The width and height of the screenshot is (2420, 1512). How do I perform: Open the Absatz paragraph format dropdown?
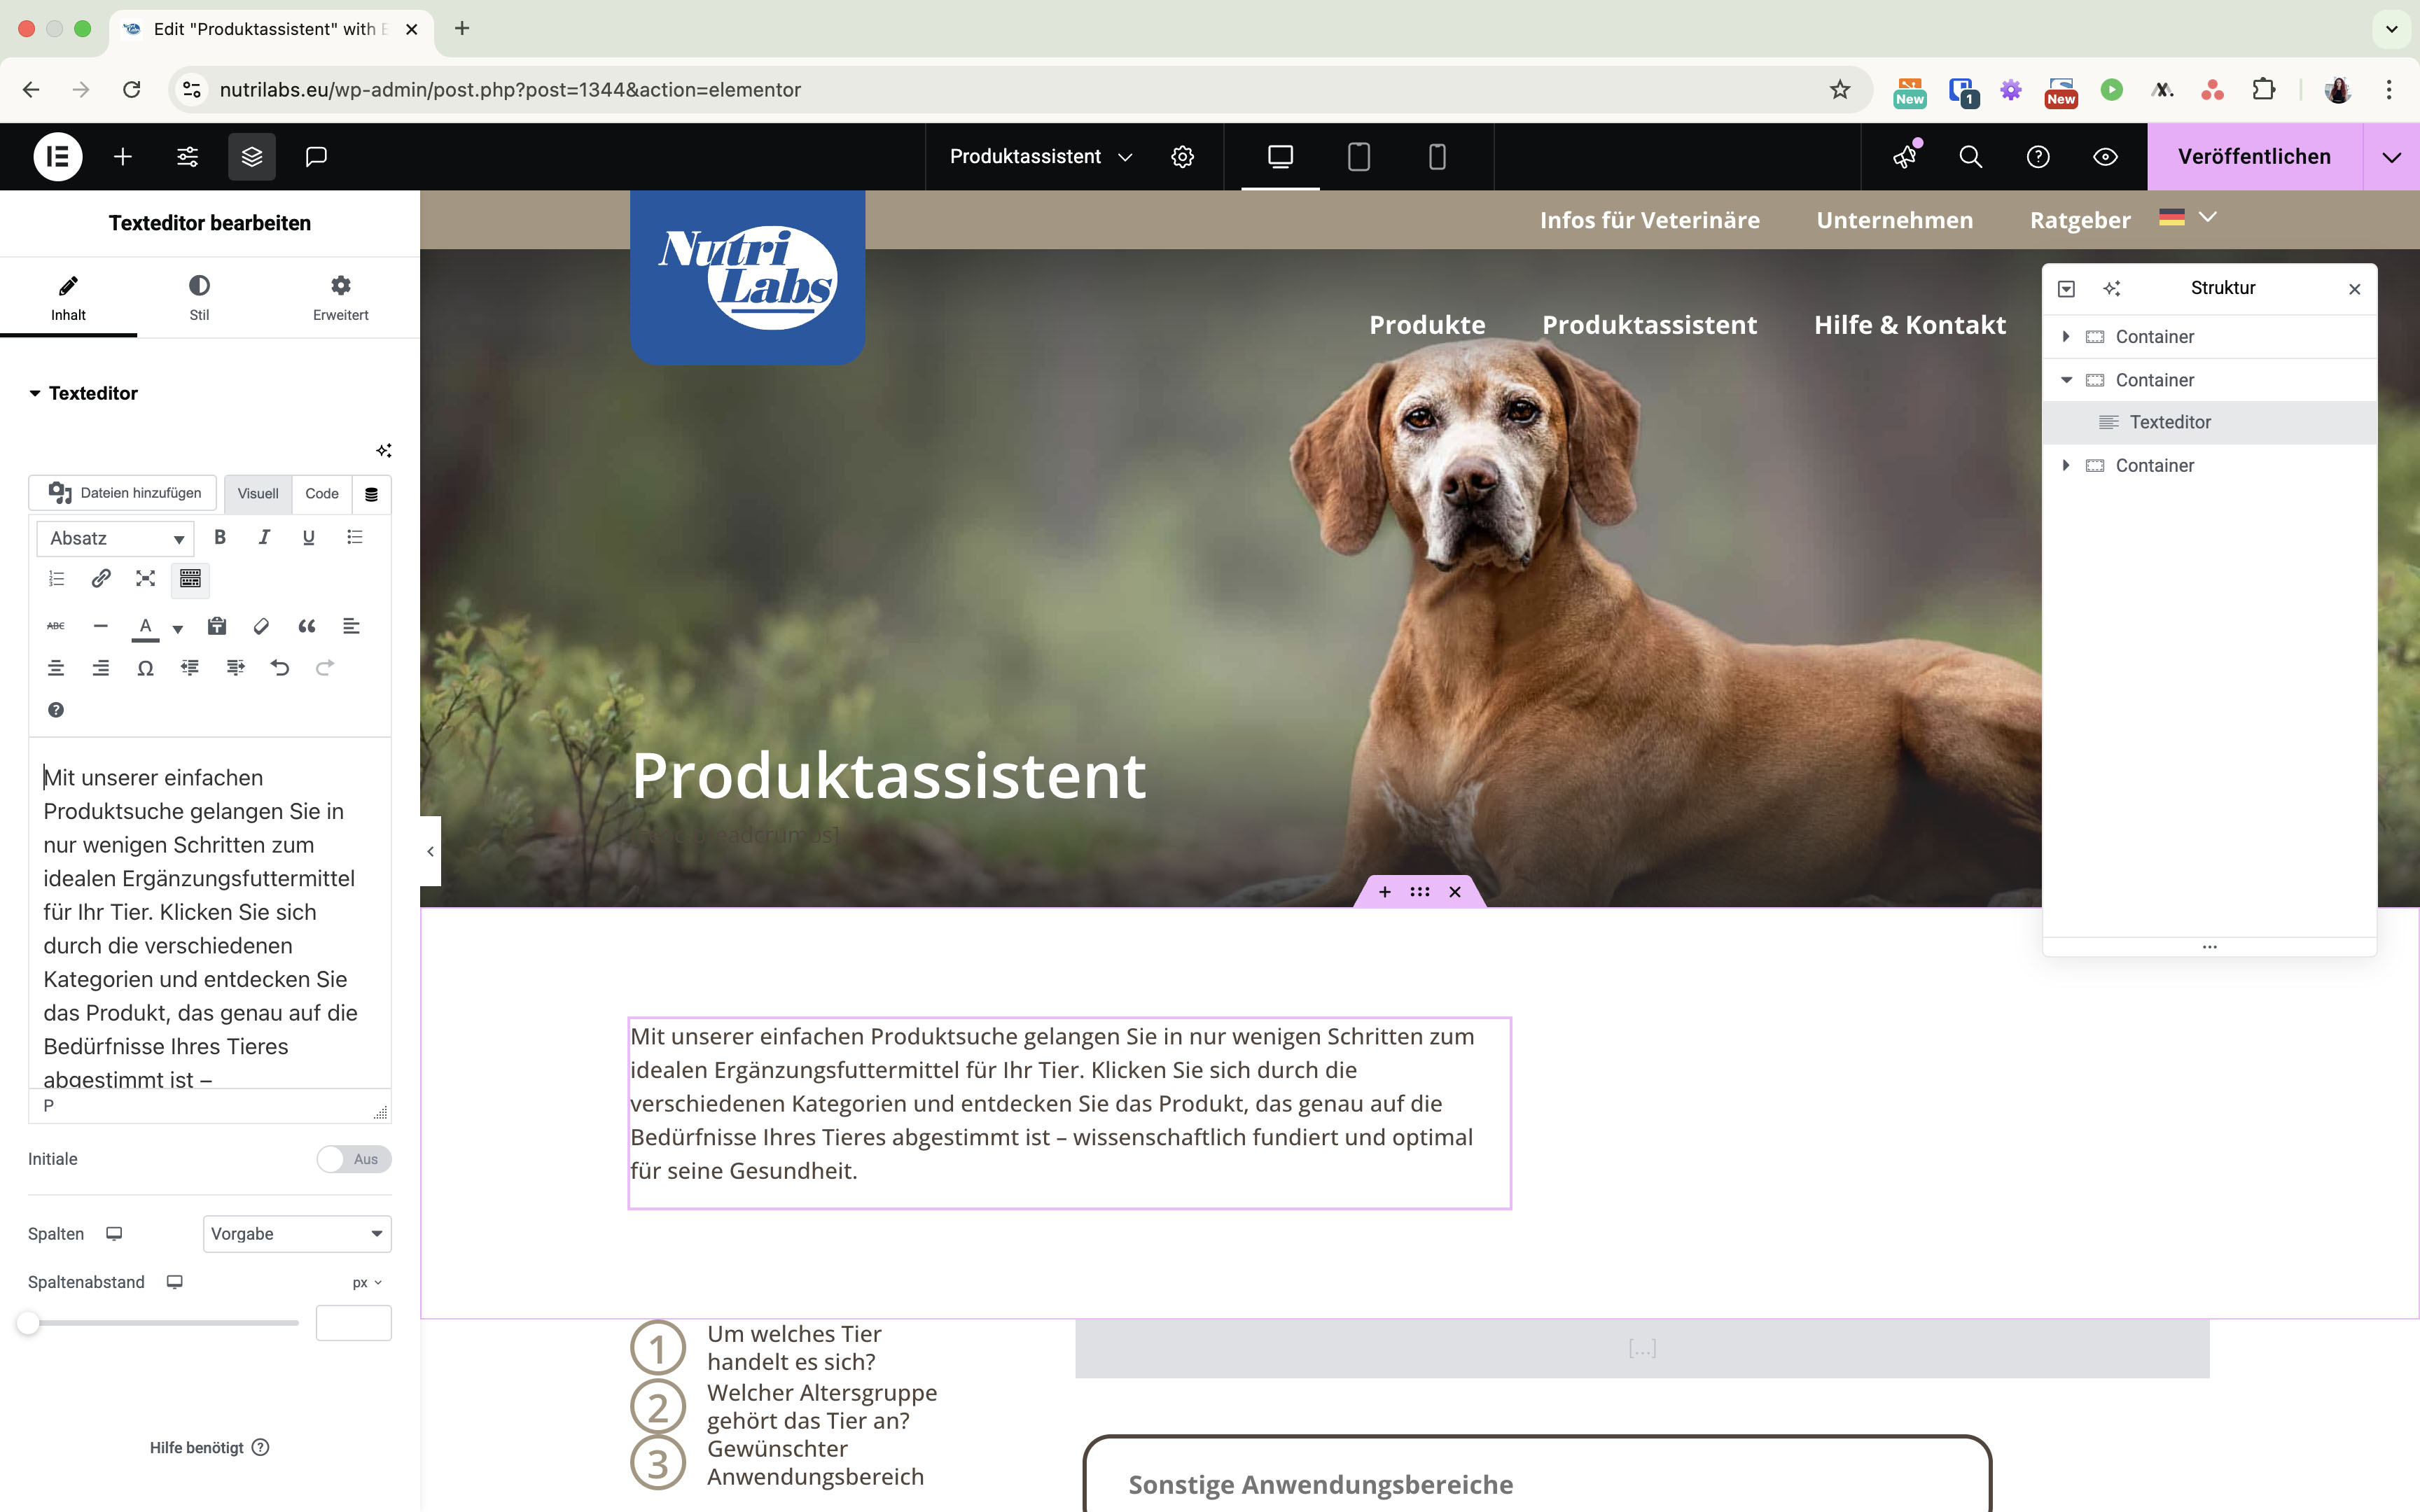click(x=115, y=538)
